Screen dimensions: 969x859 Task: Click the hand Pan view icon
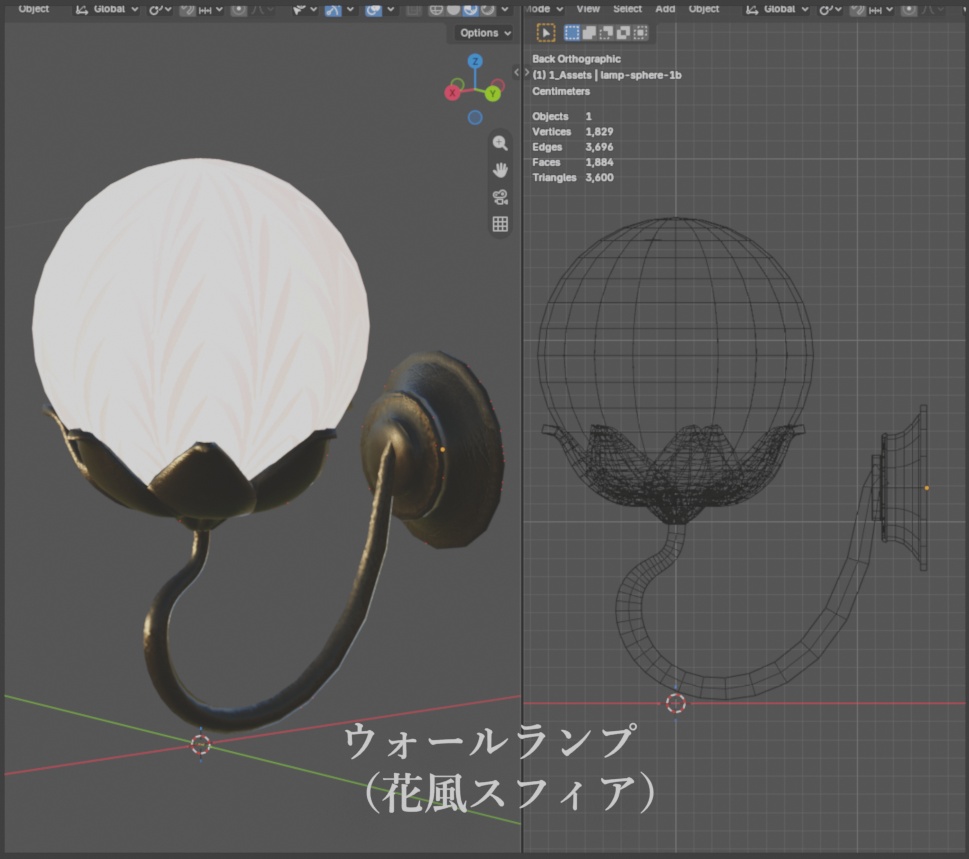500,170
